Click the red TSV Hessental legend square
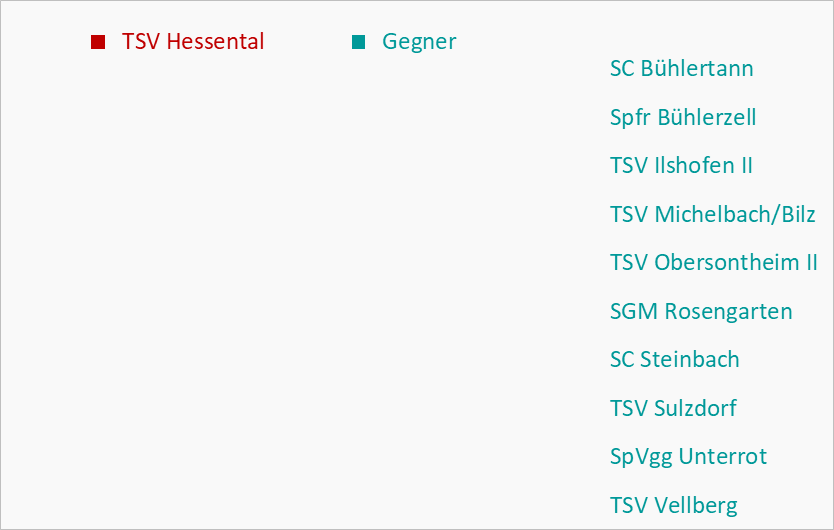 (98, 42)
